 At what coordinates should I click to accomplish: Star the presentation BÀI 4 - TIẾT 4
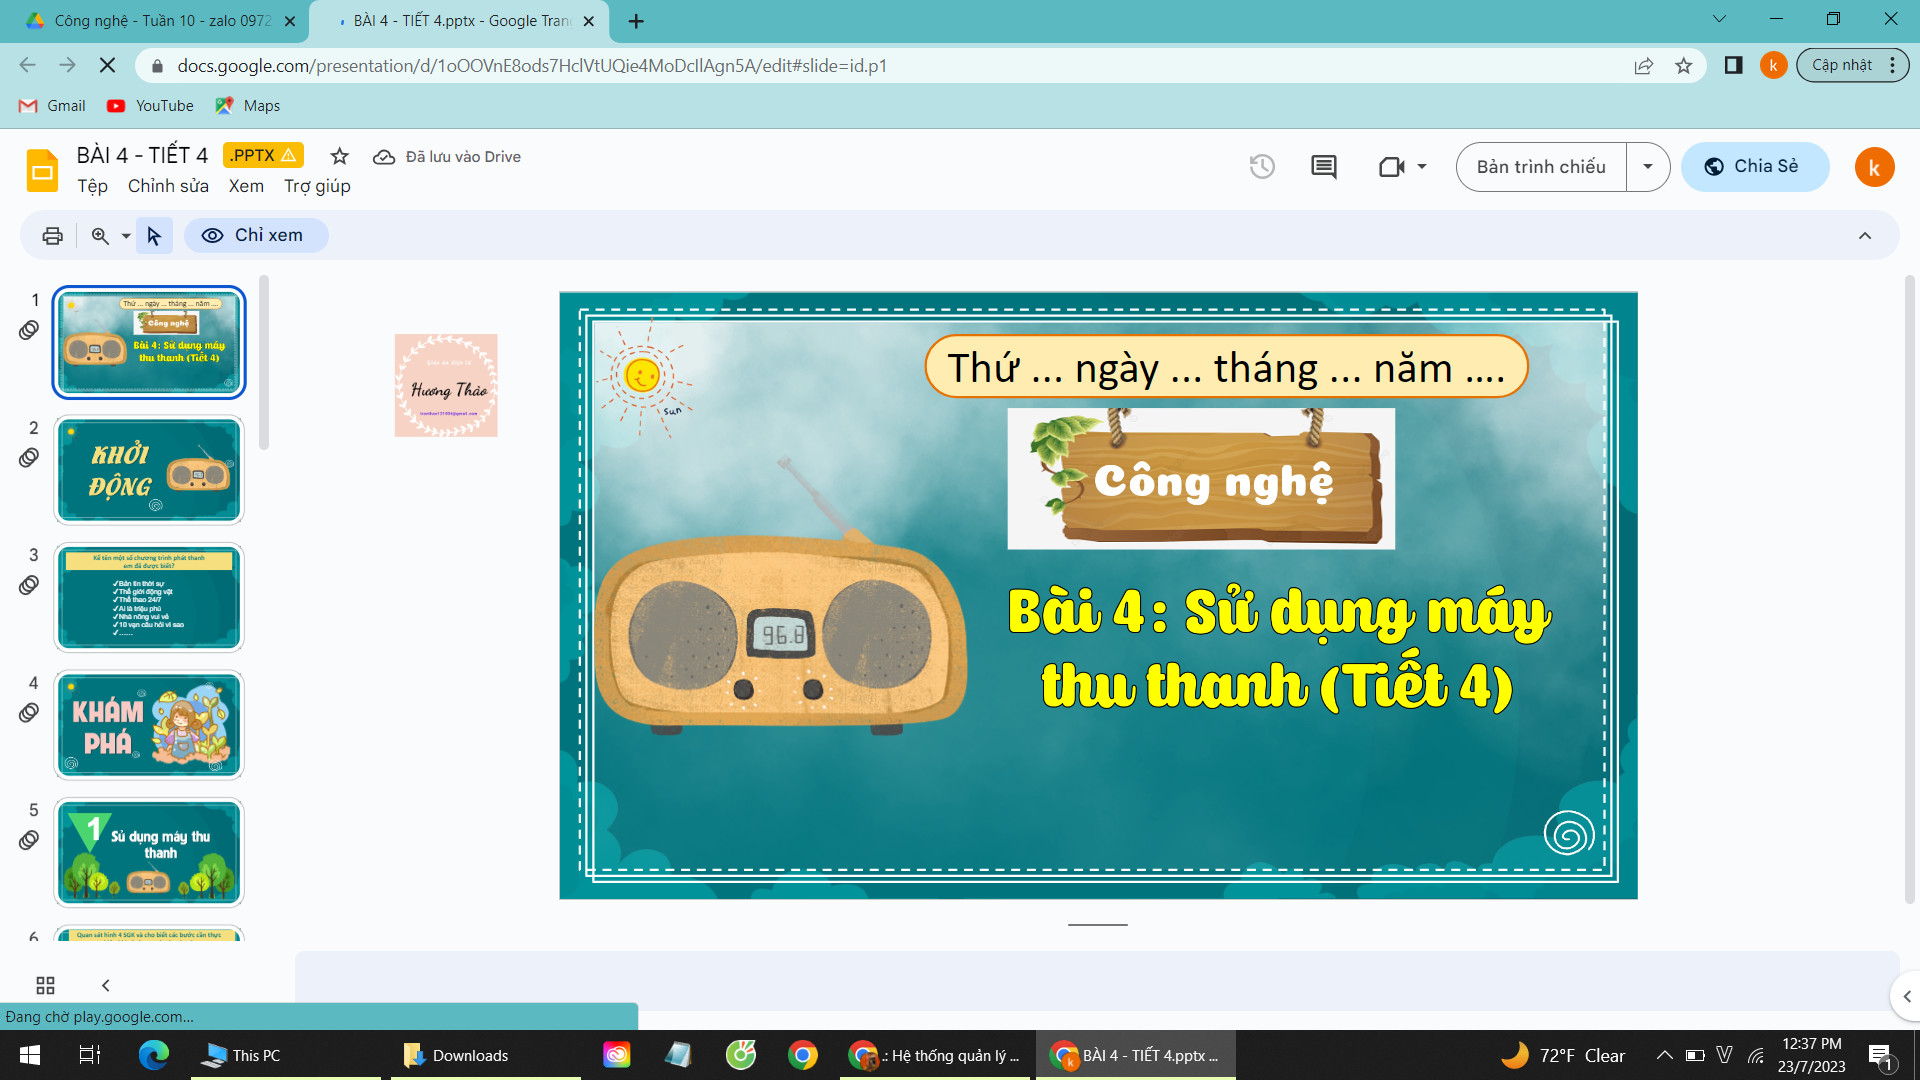tap(340, 156)
